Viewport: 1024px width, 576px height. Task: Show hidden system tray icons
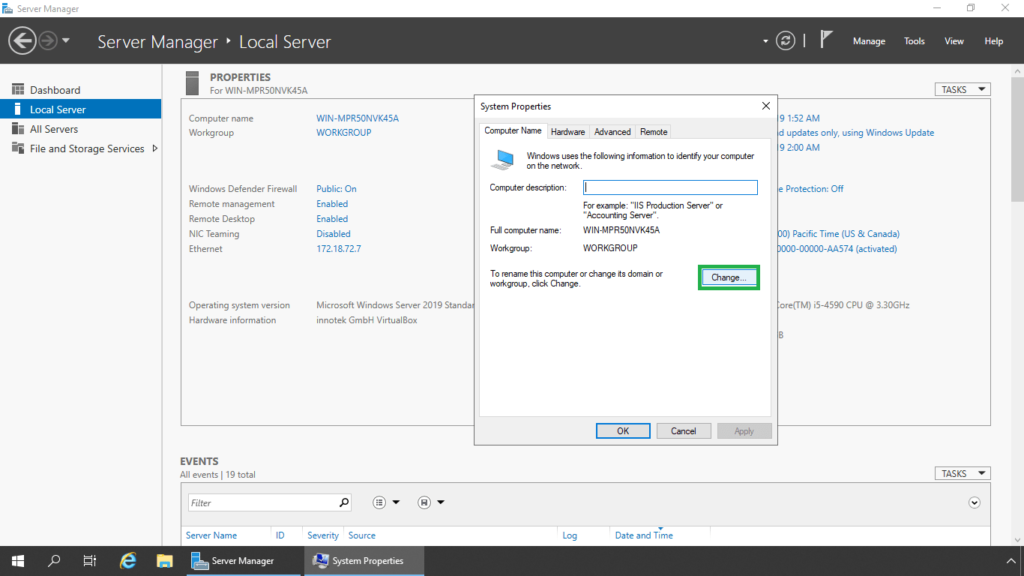coord(1010,561)
